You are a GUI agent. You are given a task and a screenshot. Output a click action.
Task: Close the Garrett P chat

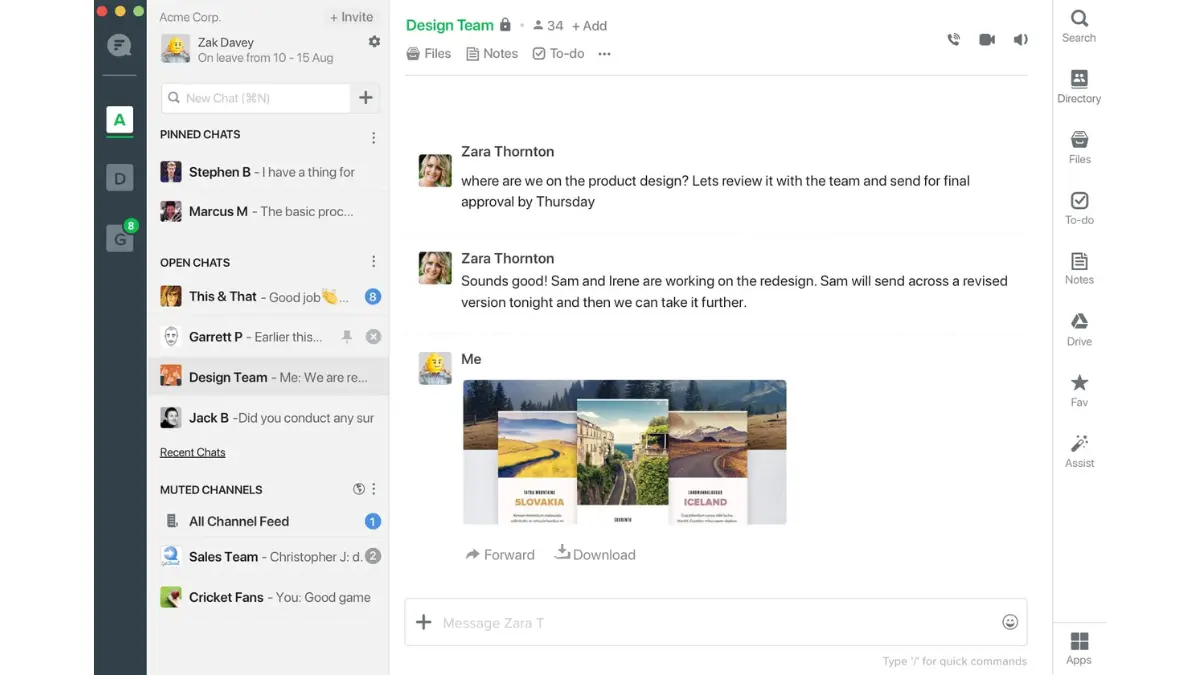point(373,337)
